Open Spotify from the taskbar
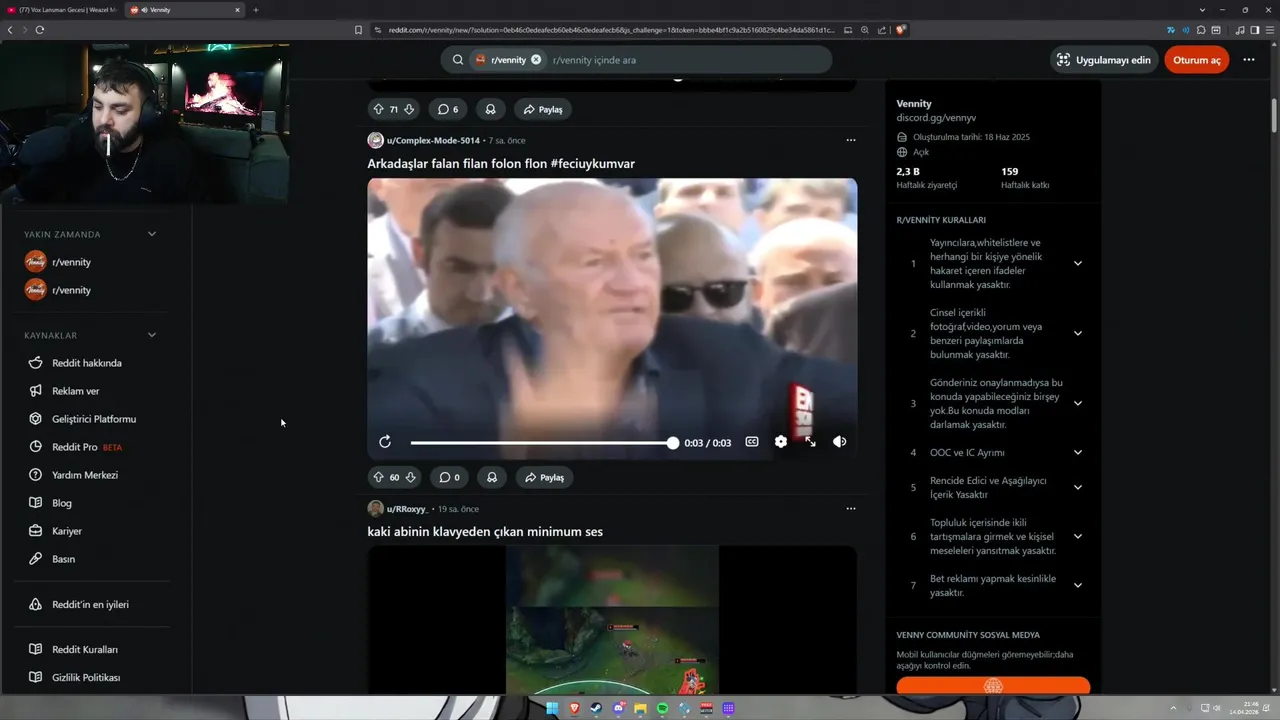 [x=662, y=708]
